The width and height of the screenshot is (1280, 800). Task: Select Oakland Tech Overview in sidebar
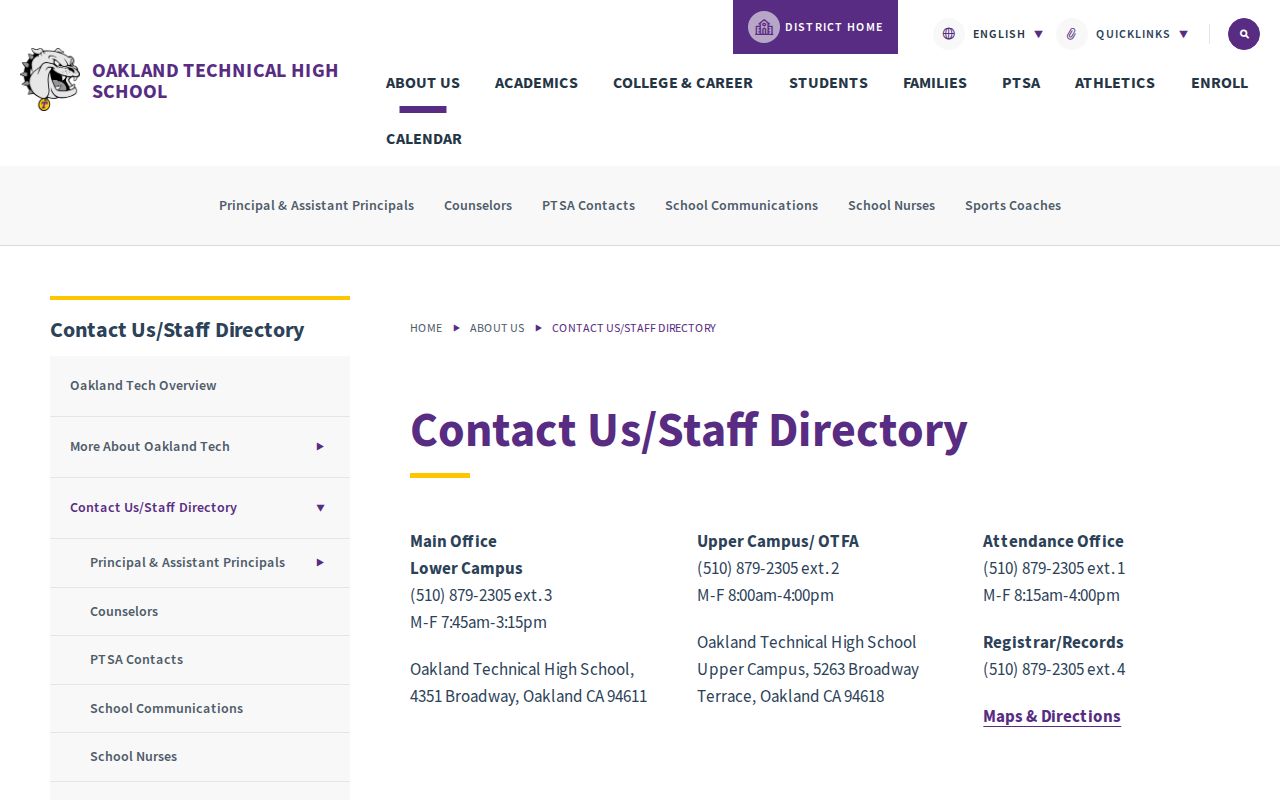(200, 386)
